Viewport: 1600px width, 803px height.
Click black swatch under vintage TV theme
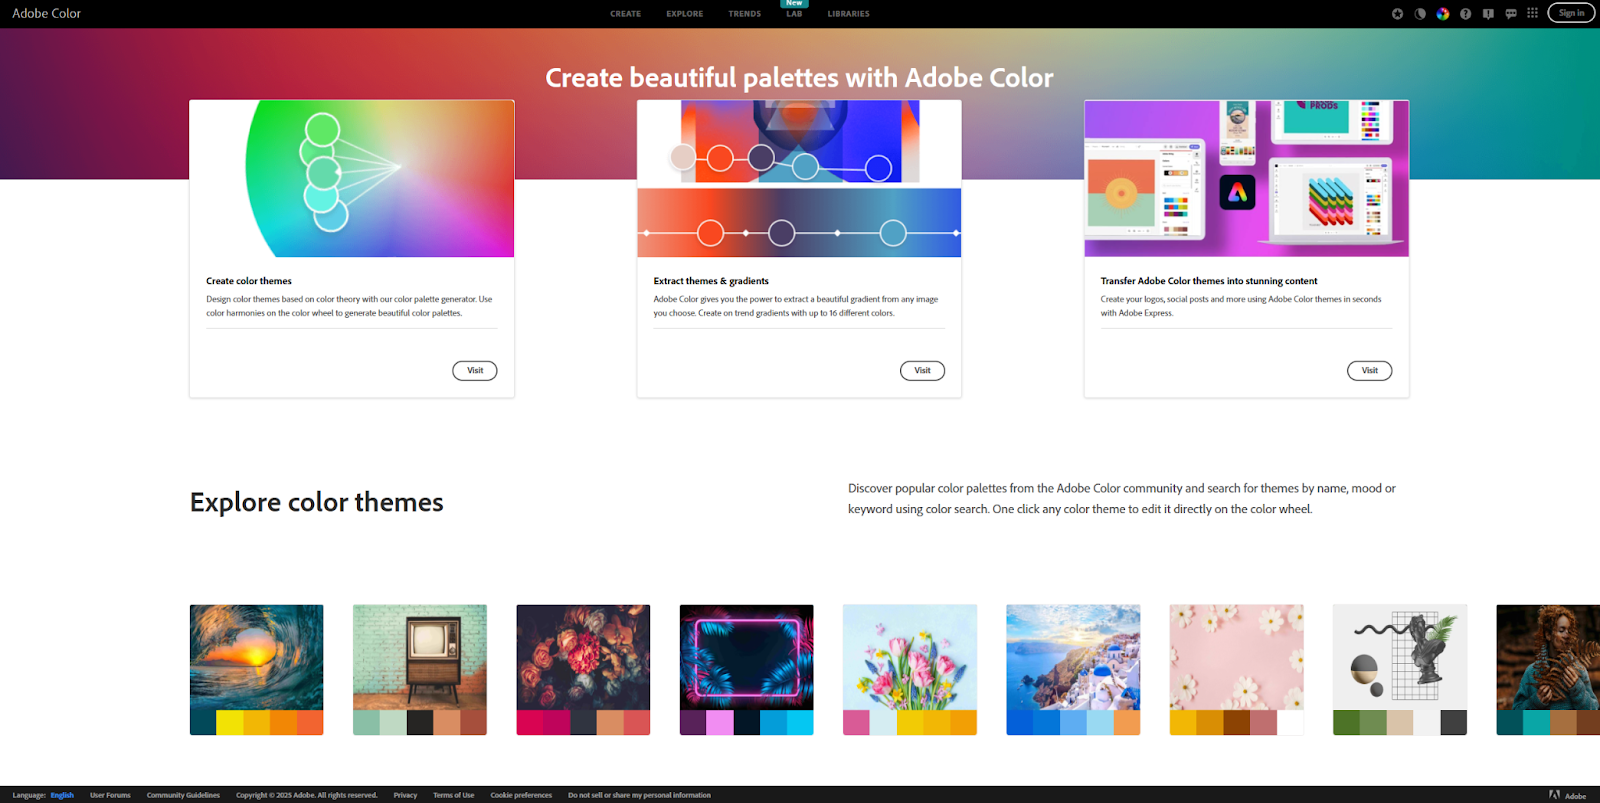pyautogui.click(x=420, y=722)
